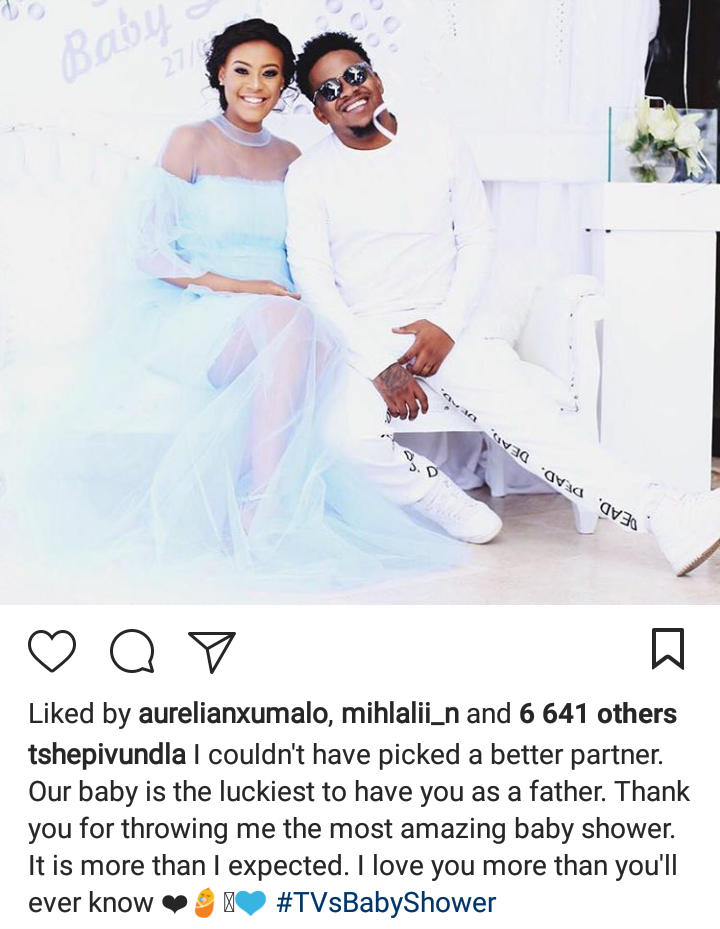Tap the black heart emoji in caption
Image resolution: width=720 pixels, height=929 pixels.
[174, 904]
